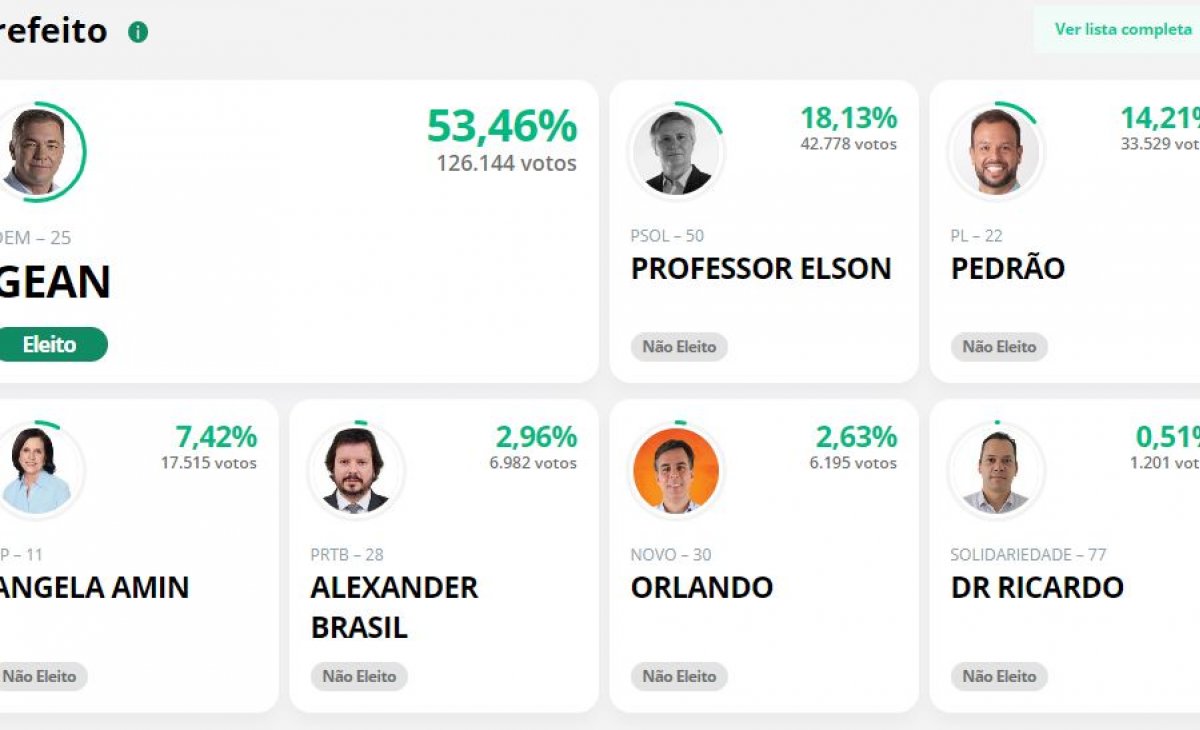
Task: Click Gean's candidate photo
Action: (x=37, y=151)
